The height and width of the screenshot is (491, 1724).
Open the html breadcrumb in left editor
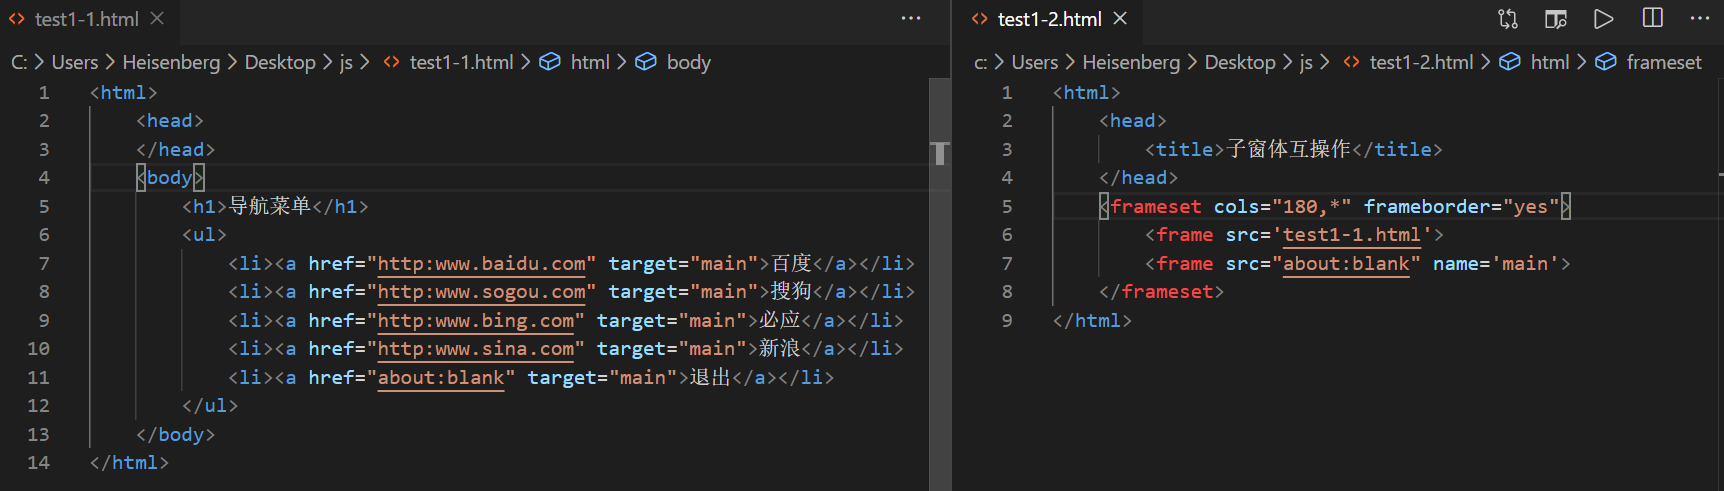(x=589, y=62)
